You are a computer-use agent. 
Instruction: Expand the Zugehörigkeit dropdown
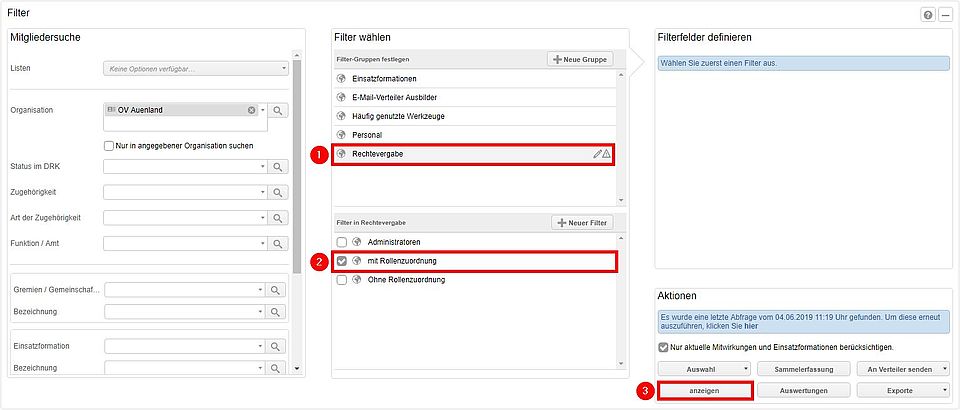point(186,192)
